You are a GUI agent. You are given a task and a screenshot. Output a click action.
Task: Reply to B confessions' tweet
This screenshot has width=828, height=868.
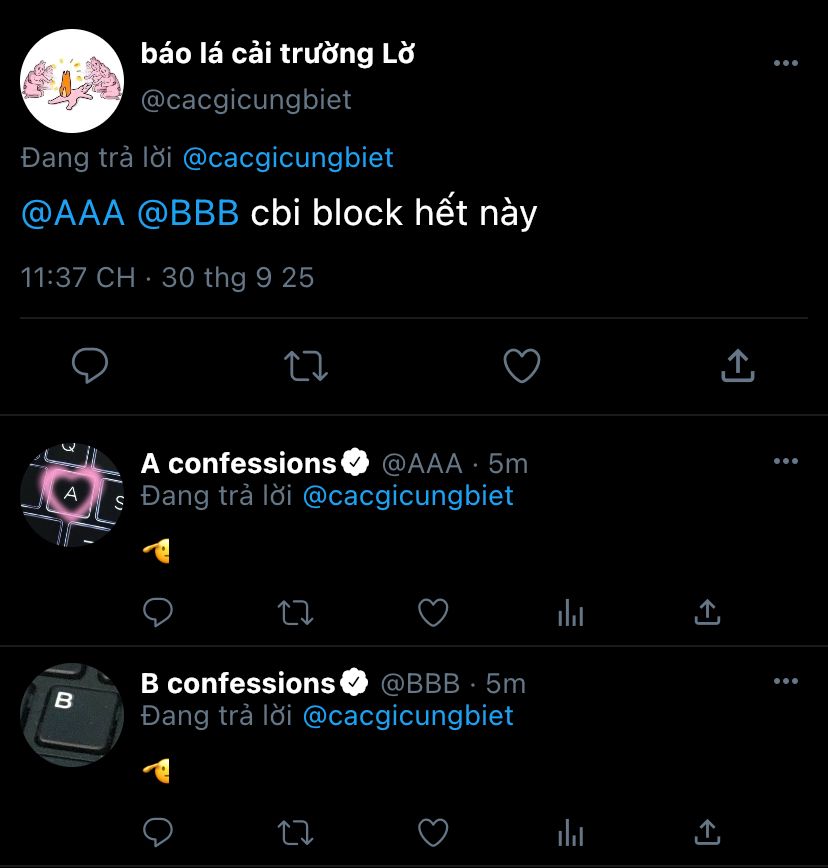(x=158, y=832)
